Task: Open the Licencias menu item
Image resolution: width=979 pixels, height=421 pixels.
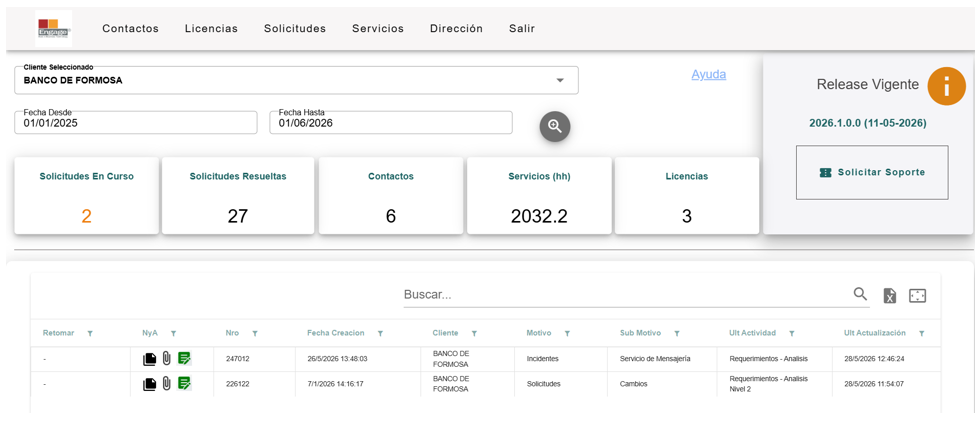Action: (211, 29)
